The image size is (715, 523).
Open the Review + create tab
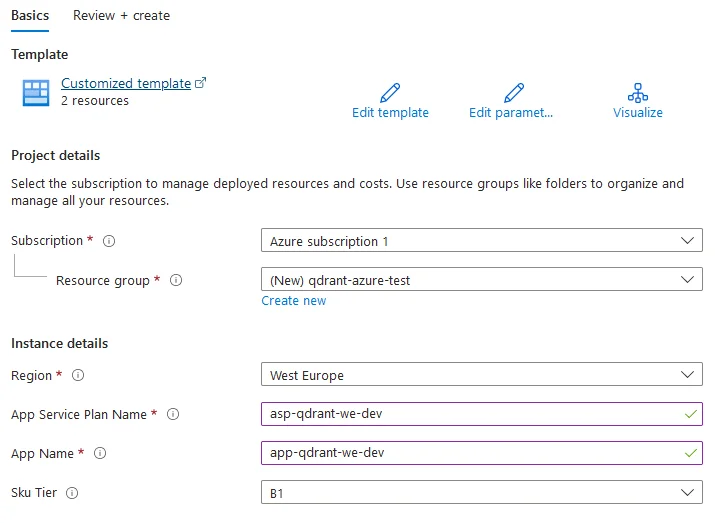[121, 16]
